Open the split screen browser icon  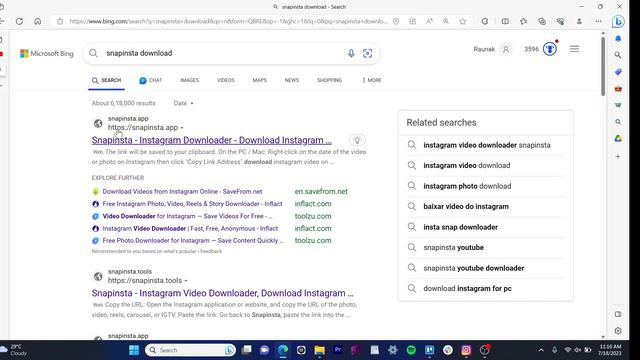[x=505, y=21]
